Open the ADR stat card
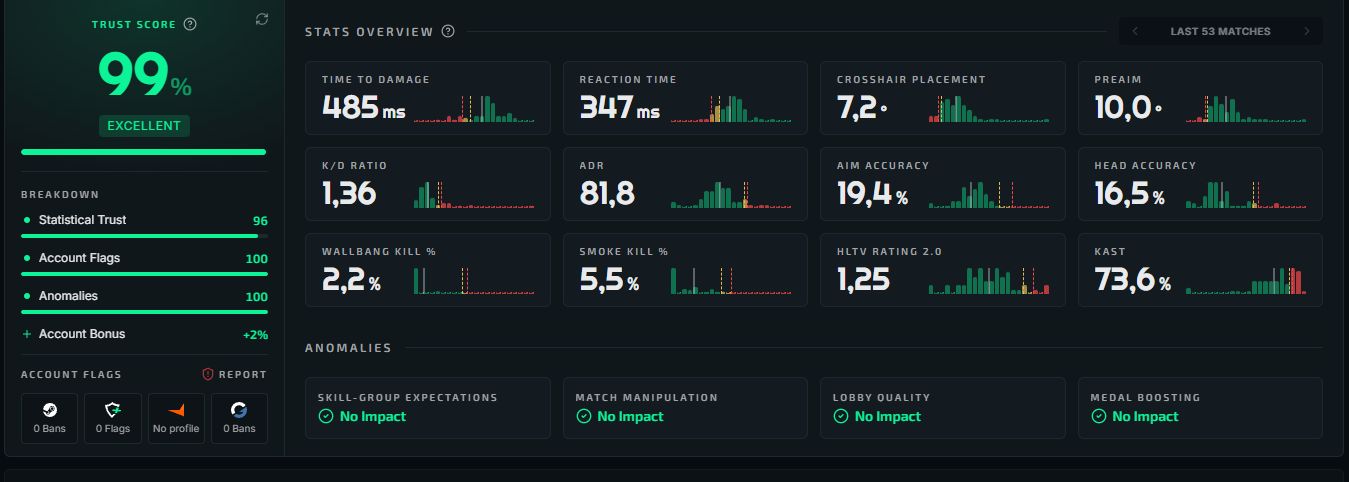Viewport: 1349px width, 482px height. tap(685, 184)
